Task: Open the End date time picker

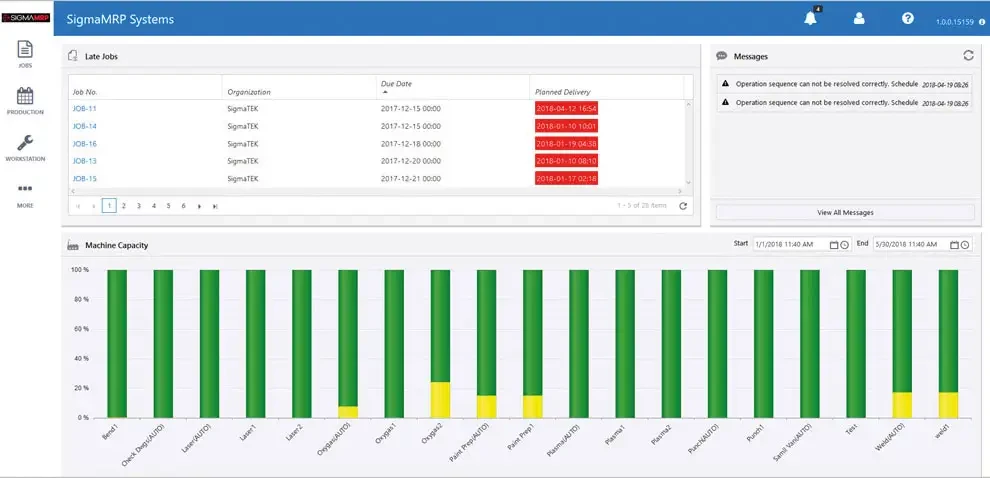Action: [964, 244]
